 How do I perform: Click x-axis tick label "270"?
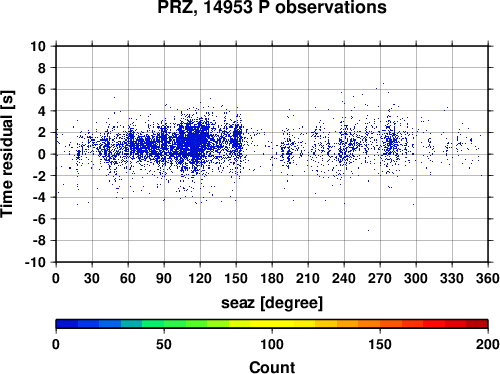point(380,278)
